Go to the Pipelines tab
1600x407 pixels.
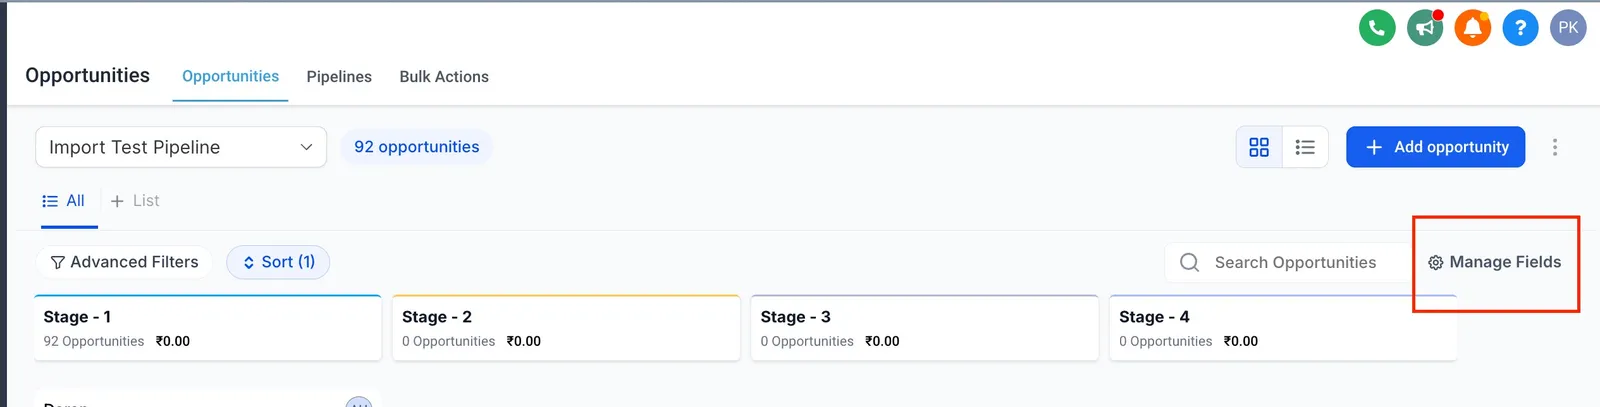click(339, 76)
